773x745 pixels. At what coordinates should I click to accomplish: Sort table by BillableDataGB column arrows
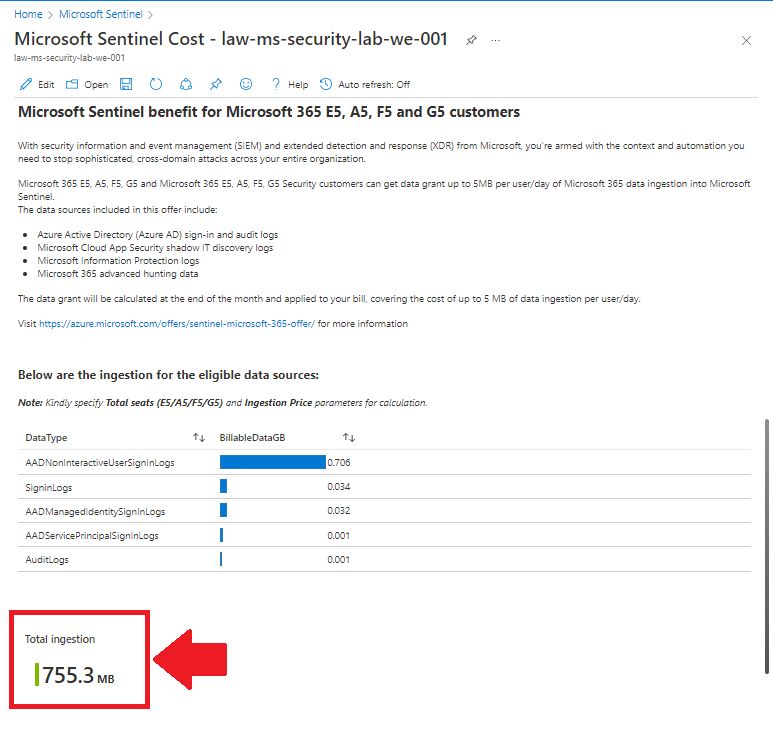(349, 437)
